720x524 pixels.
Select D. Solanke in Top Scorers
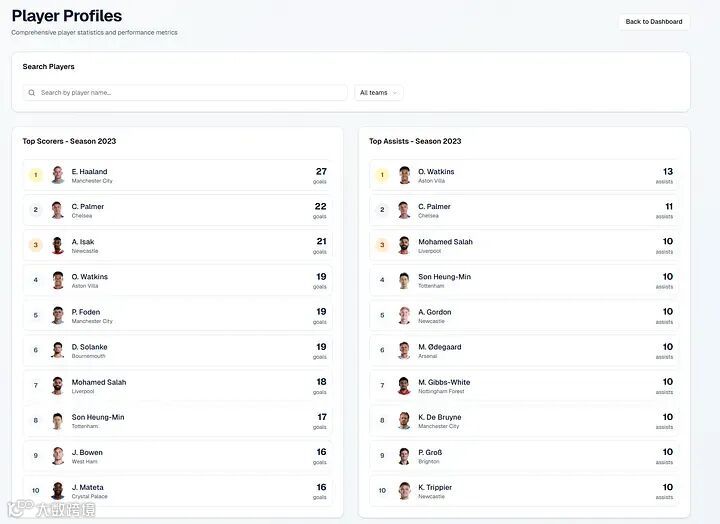177,351
